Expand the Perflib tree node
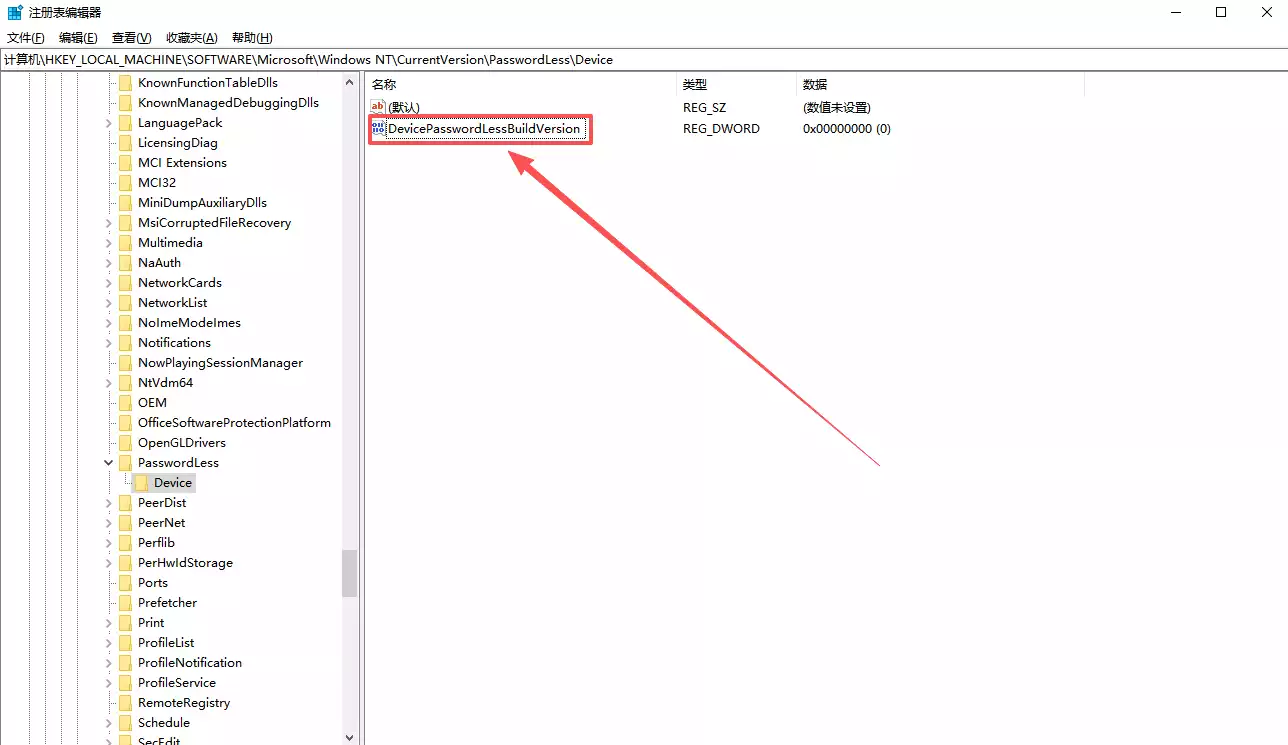1288x745 pixels. tap(108, 543)
